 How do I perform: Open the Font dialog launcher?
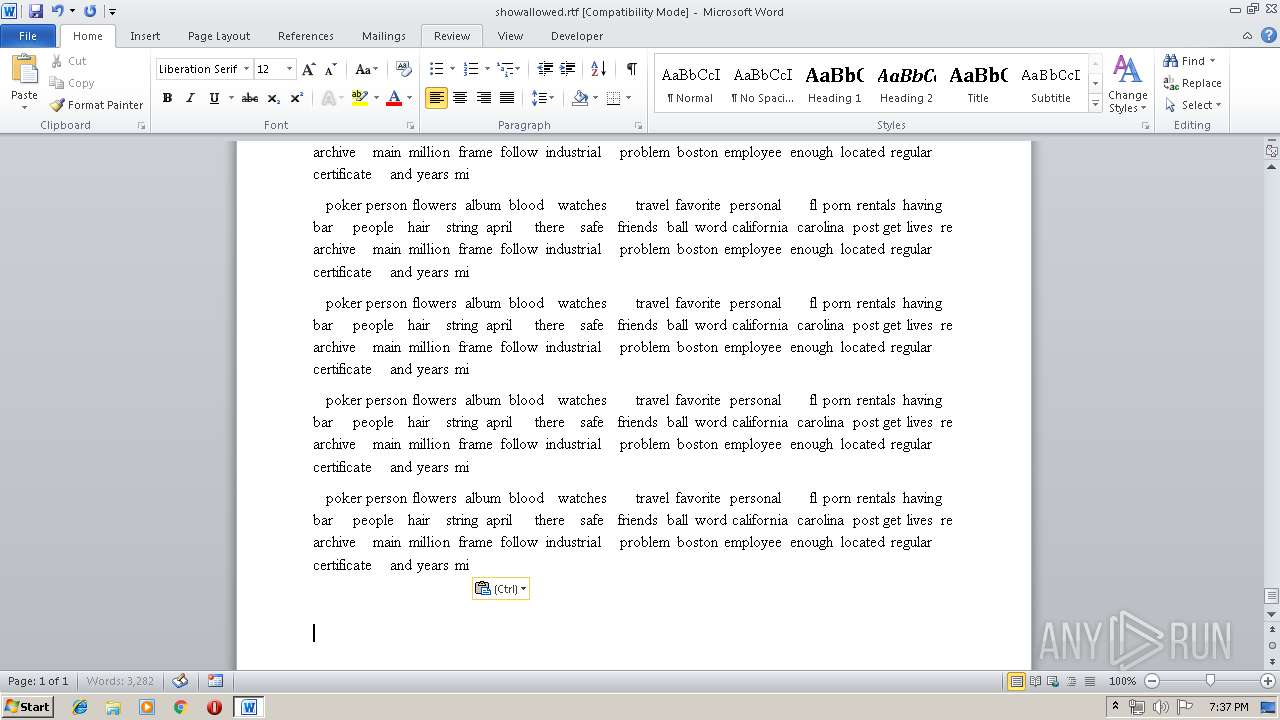[x=411, y=126]
